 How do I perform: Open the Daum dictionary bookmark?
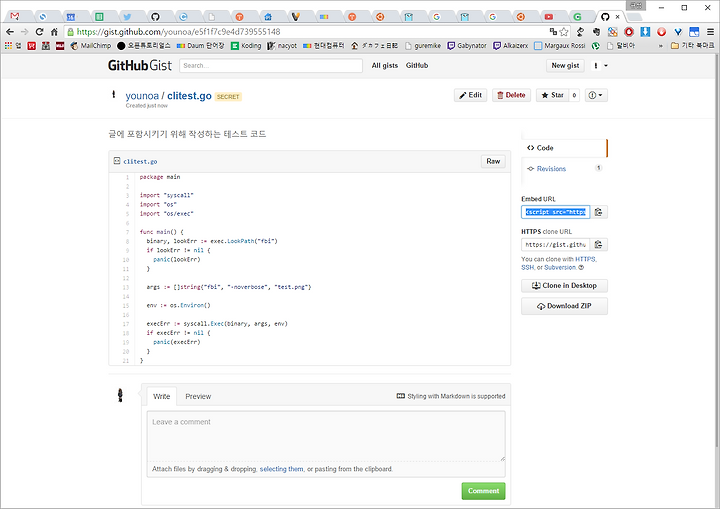pyautogui.click(x=201, y=45)
